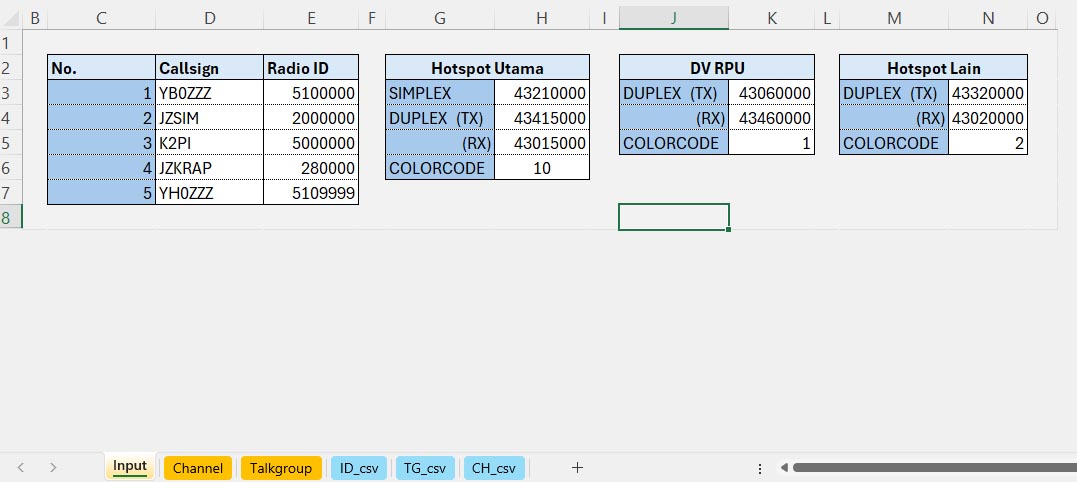This screenshot has width=1077, height=482.
Task: Add a new sheet with plus button
Action: 577,467
